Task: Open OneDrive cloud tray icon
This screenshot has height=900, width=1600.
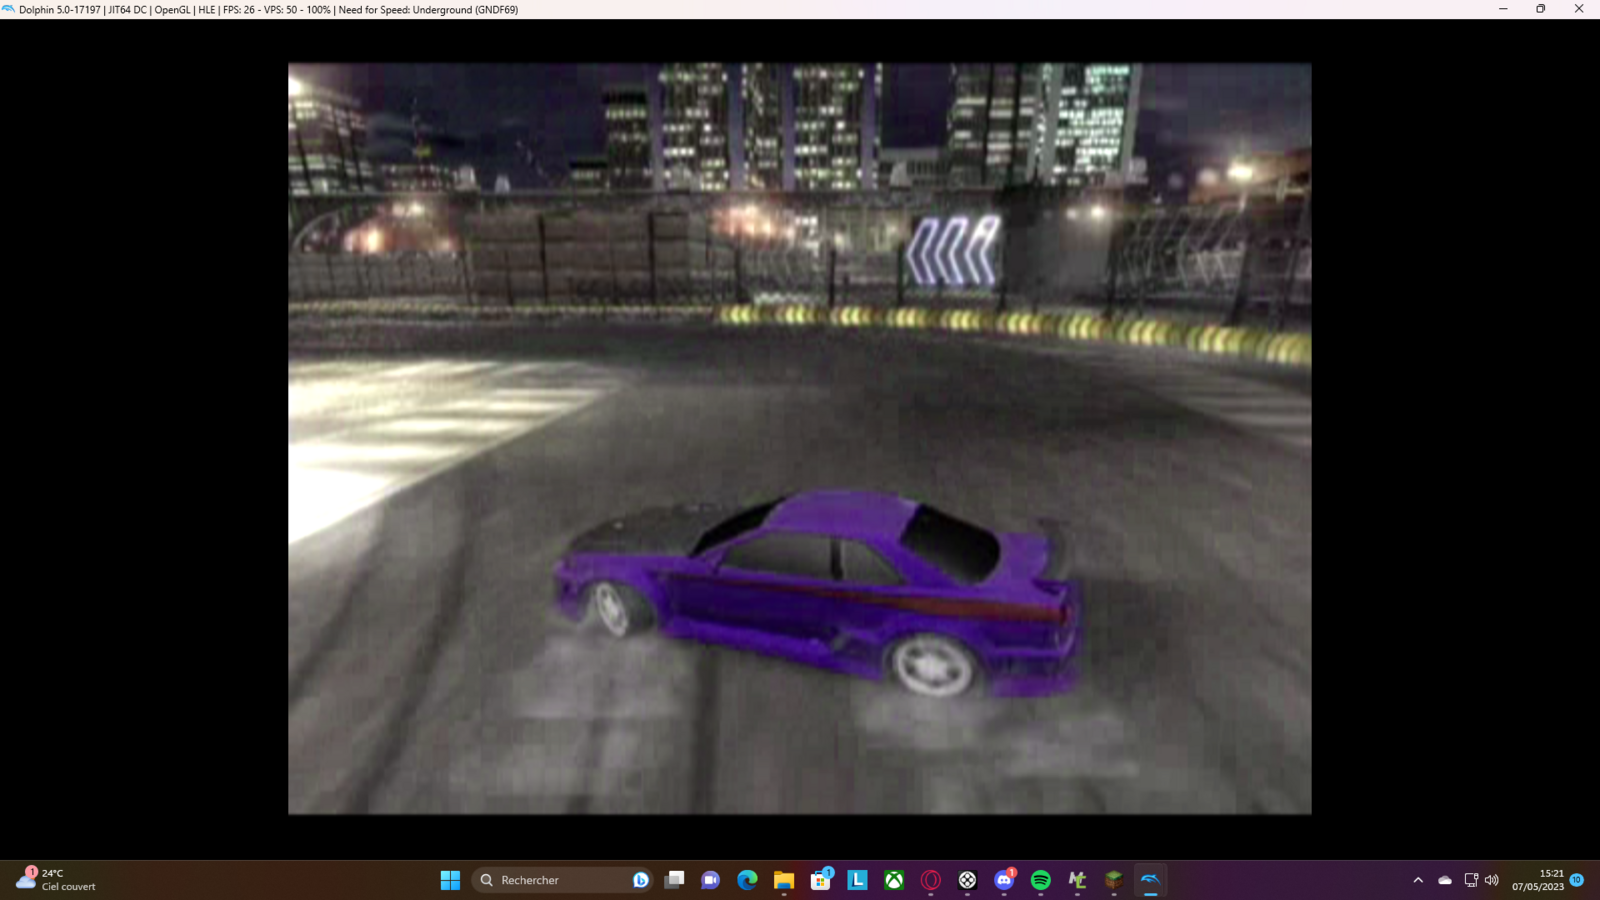Action: (1445, 880)
